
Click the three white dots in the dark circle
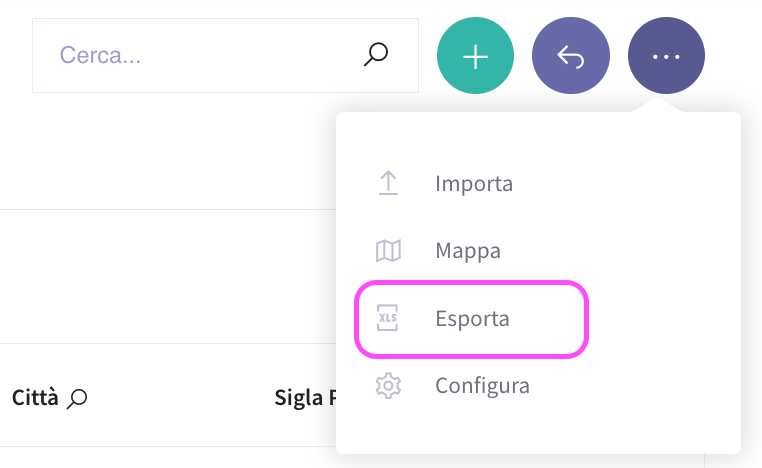pyautogui.click(x=666, y=57)
